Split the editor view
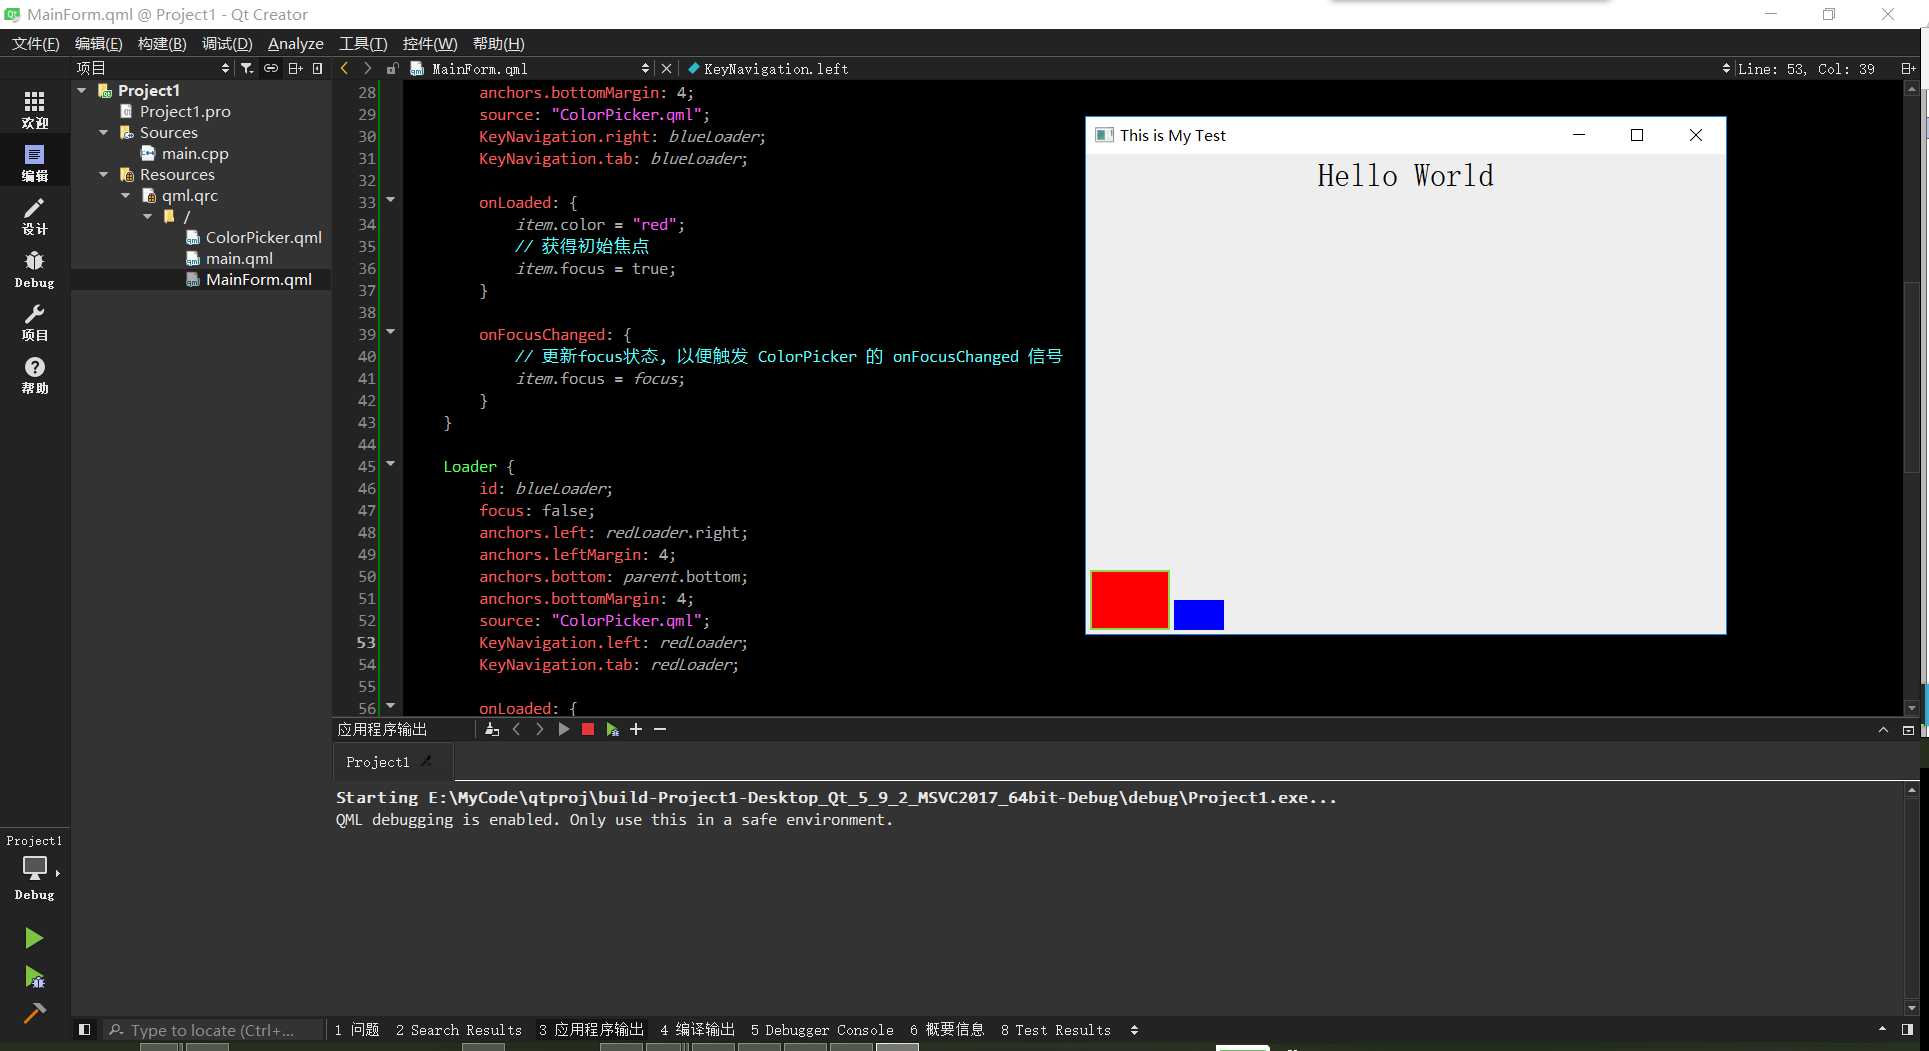This screenshot has height=1051, width=1929. click(x=1907, y=68)
